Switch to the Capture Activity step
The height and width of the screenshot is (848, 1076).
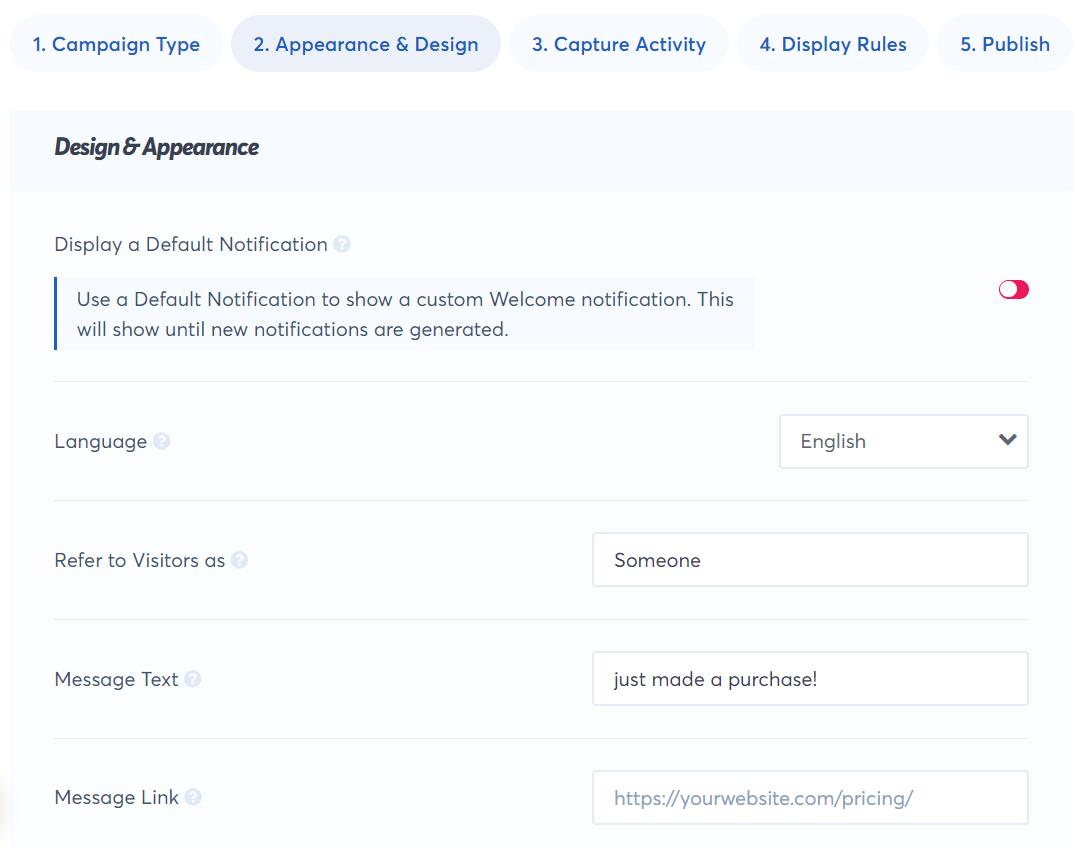coord(618,43)
